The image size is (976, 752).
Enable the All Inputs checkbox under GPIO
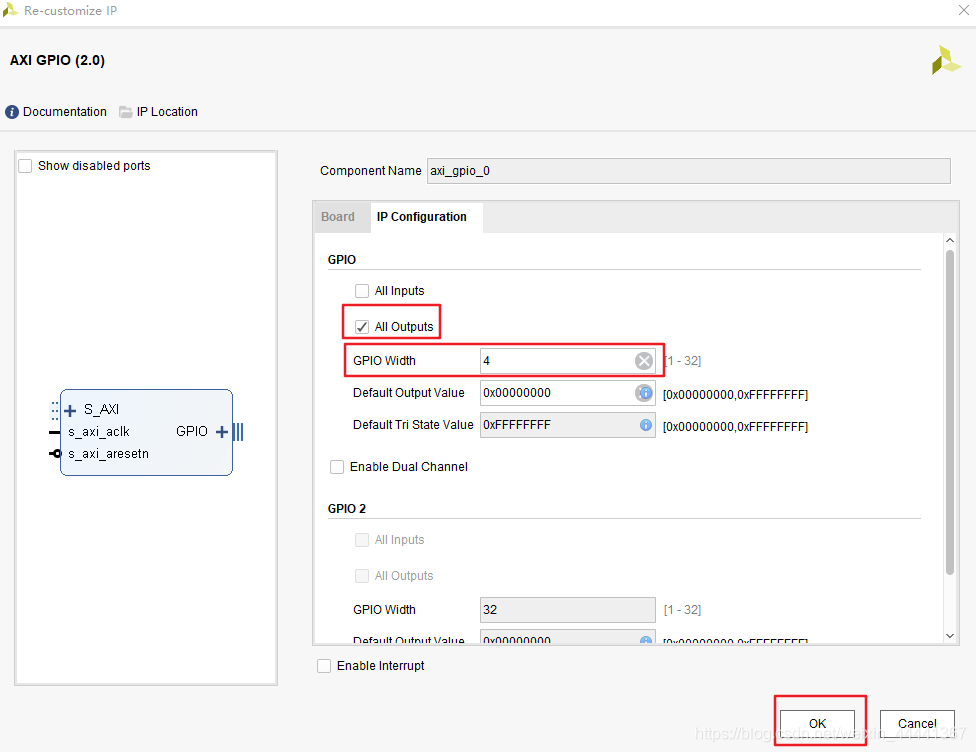click(362, 291)
